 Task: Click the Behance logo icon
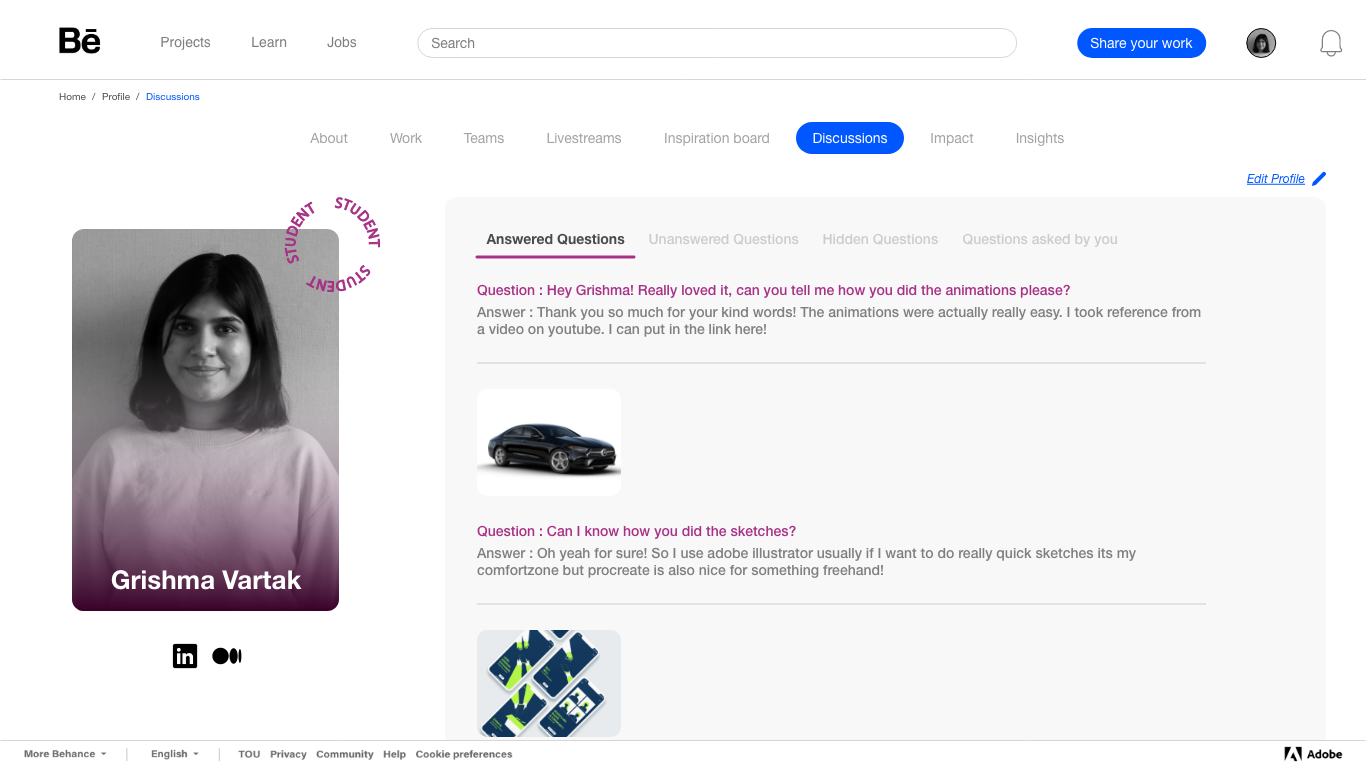click(80, 41)
